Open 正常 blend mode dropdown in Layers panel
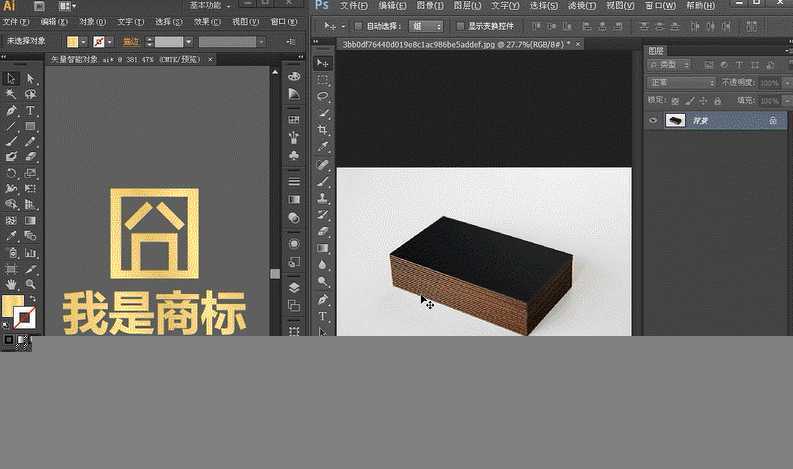 coord(681,82)
